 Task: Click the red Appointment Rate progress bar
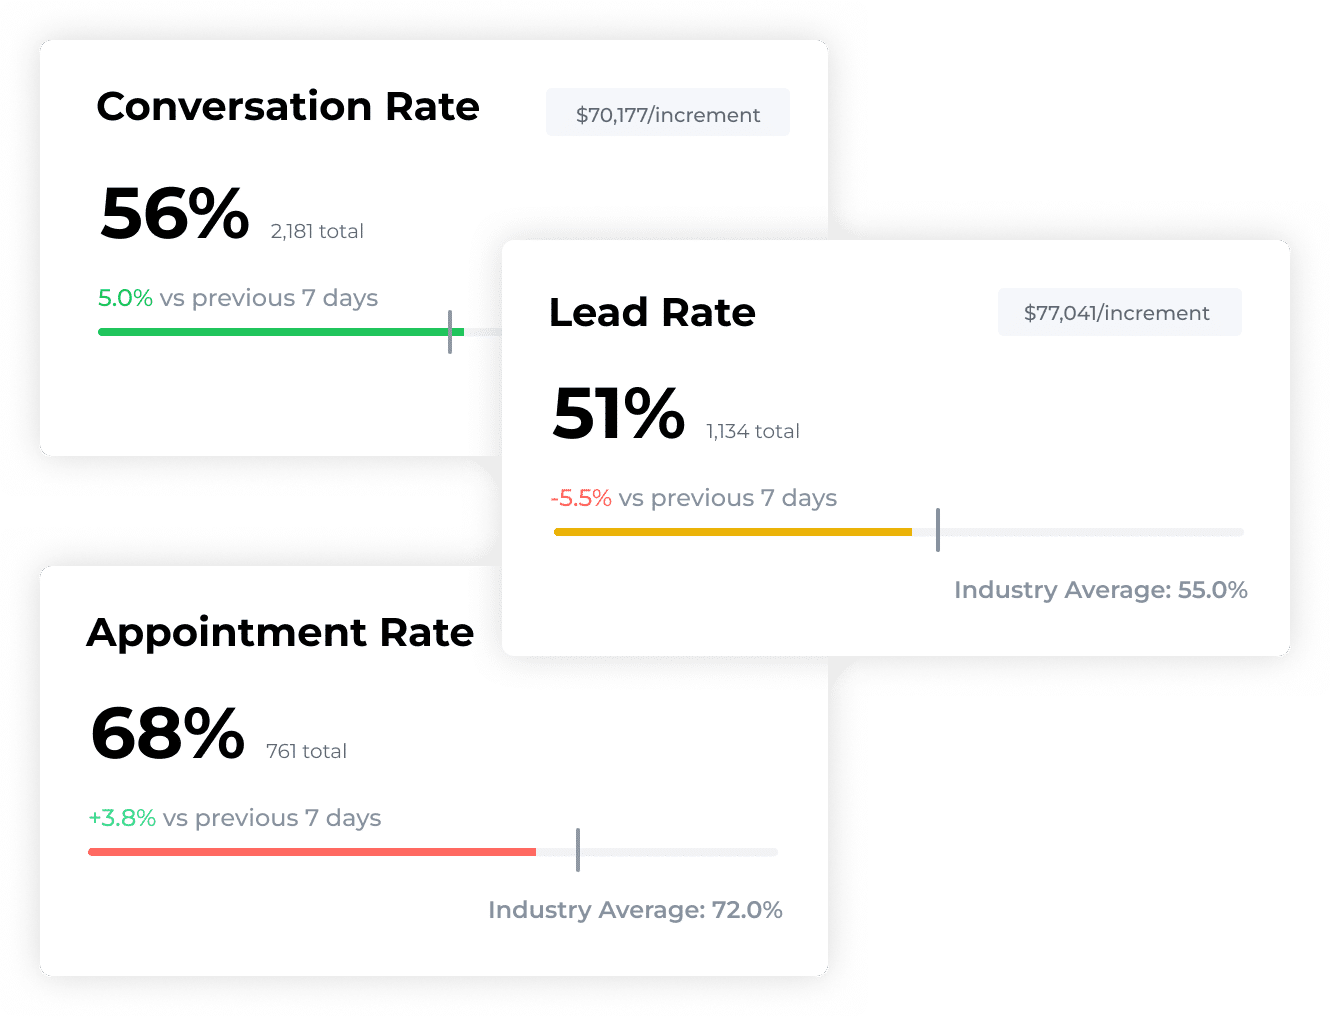[311, 852]
